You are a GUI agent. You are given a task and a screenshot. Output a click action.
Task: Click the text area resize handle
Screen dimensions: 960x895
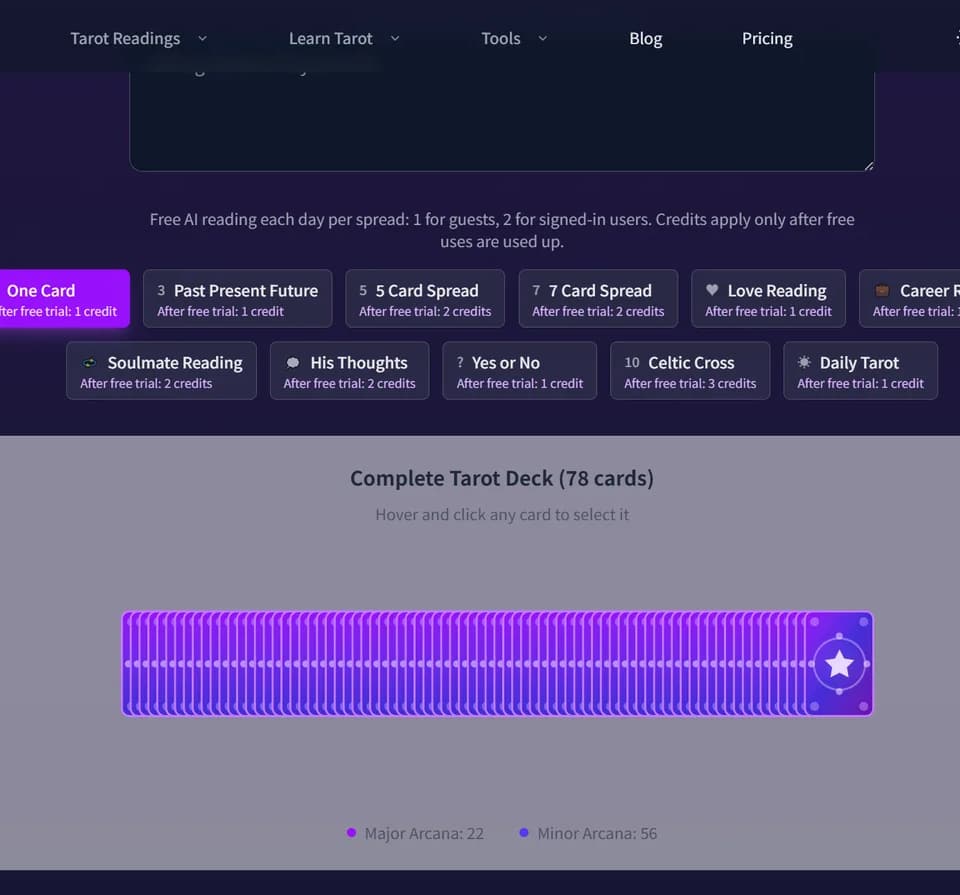[869, 166]
